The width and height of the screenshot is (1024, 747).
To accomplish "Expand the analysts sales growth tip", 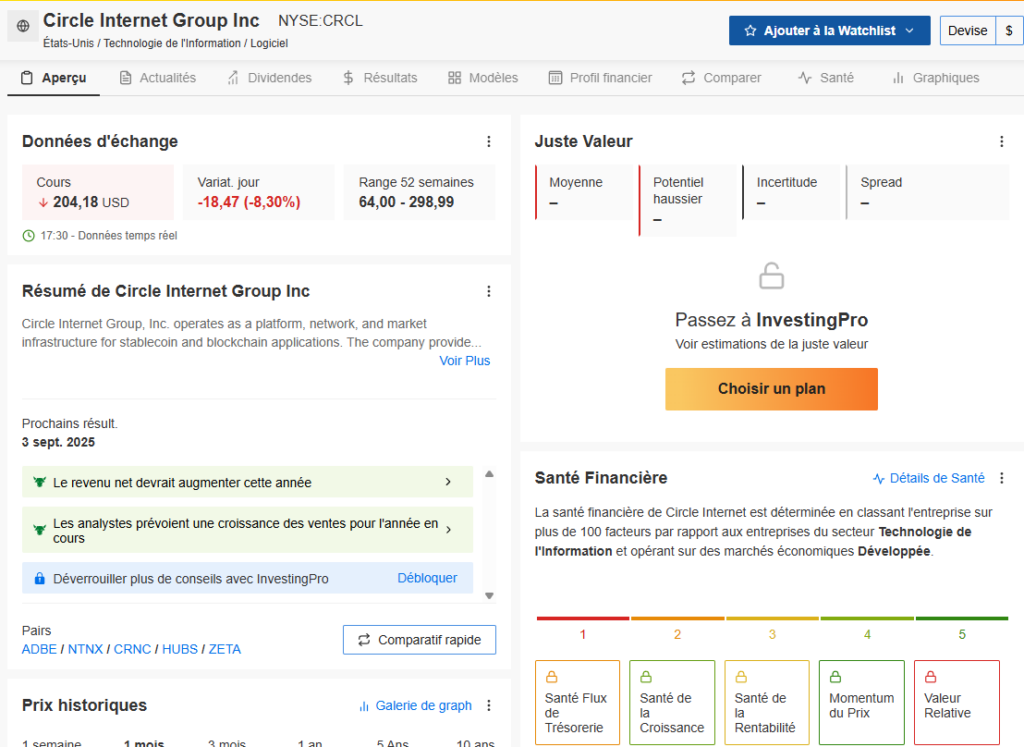I will tap(448, 530).
